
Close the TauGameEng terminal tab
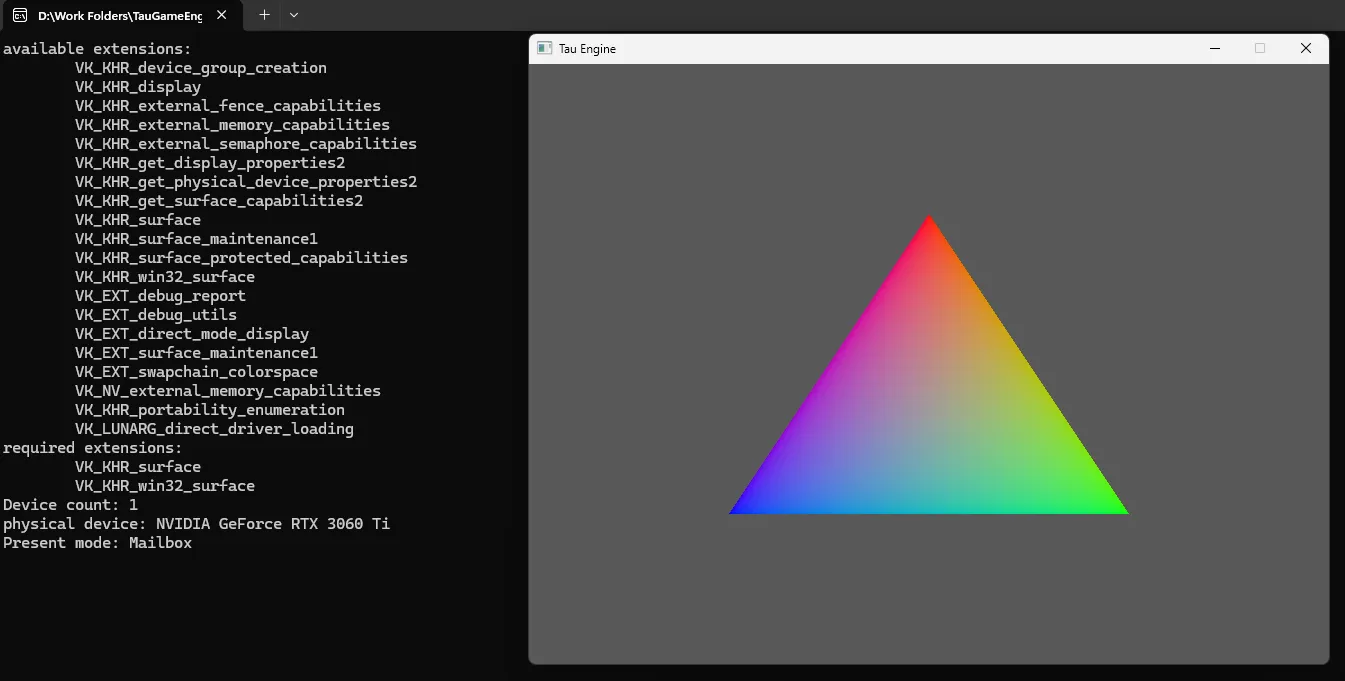coord(222,15)
